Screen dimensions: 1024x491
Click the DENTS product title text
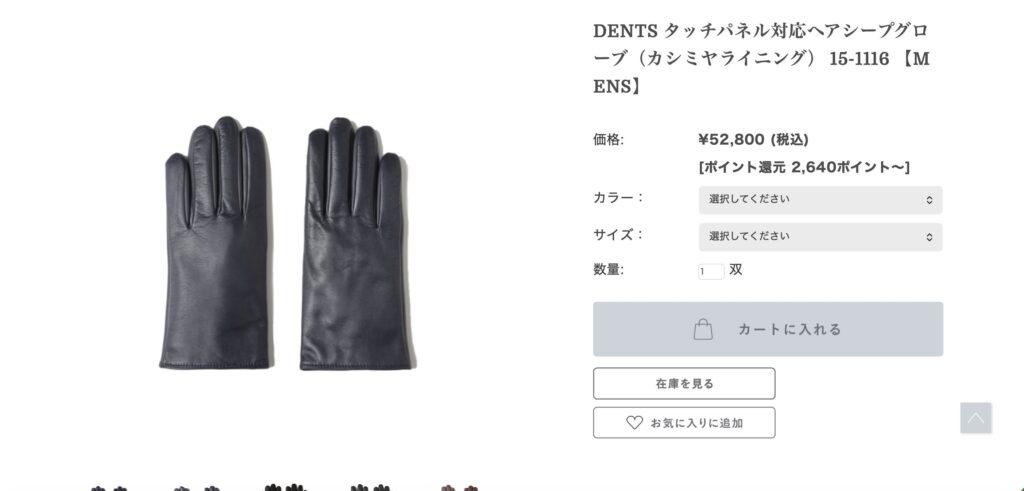point(761,58)
